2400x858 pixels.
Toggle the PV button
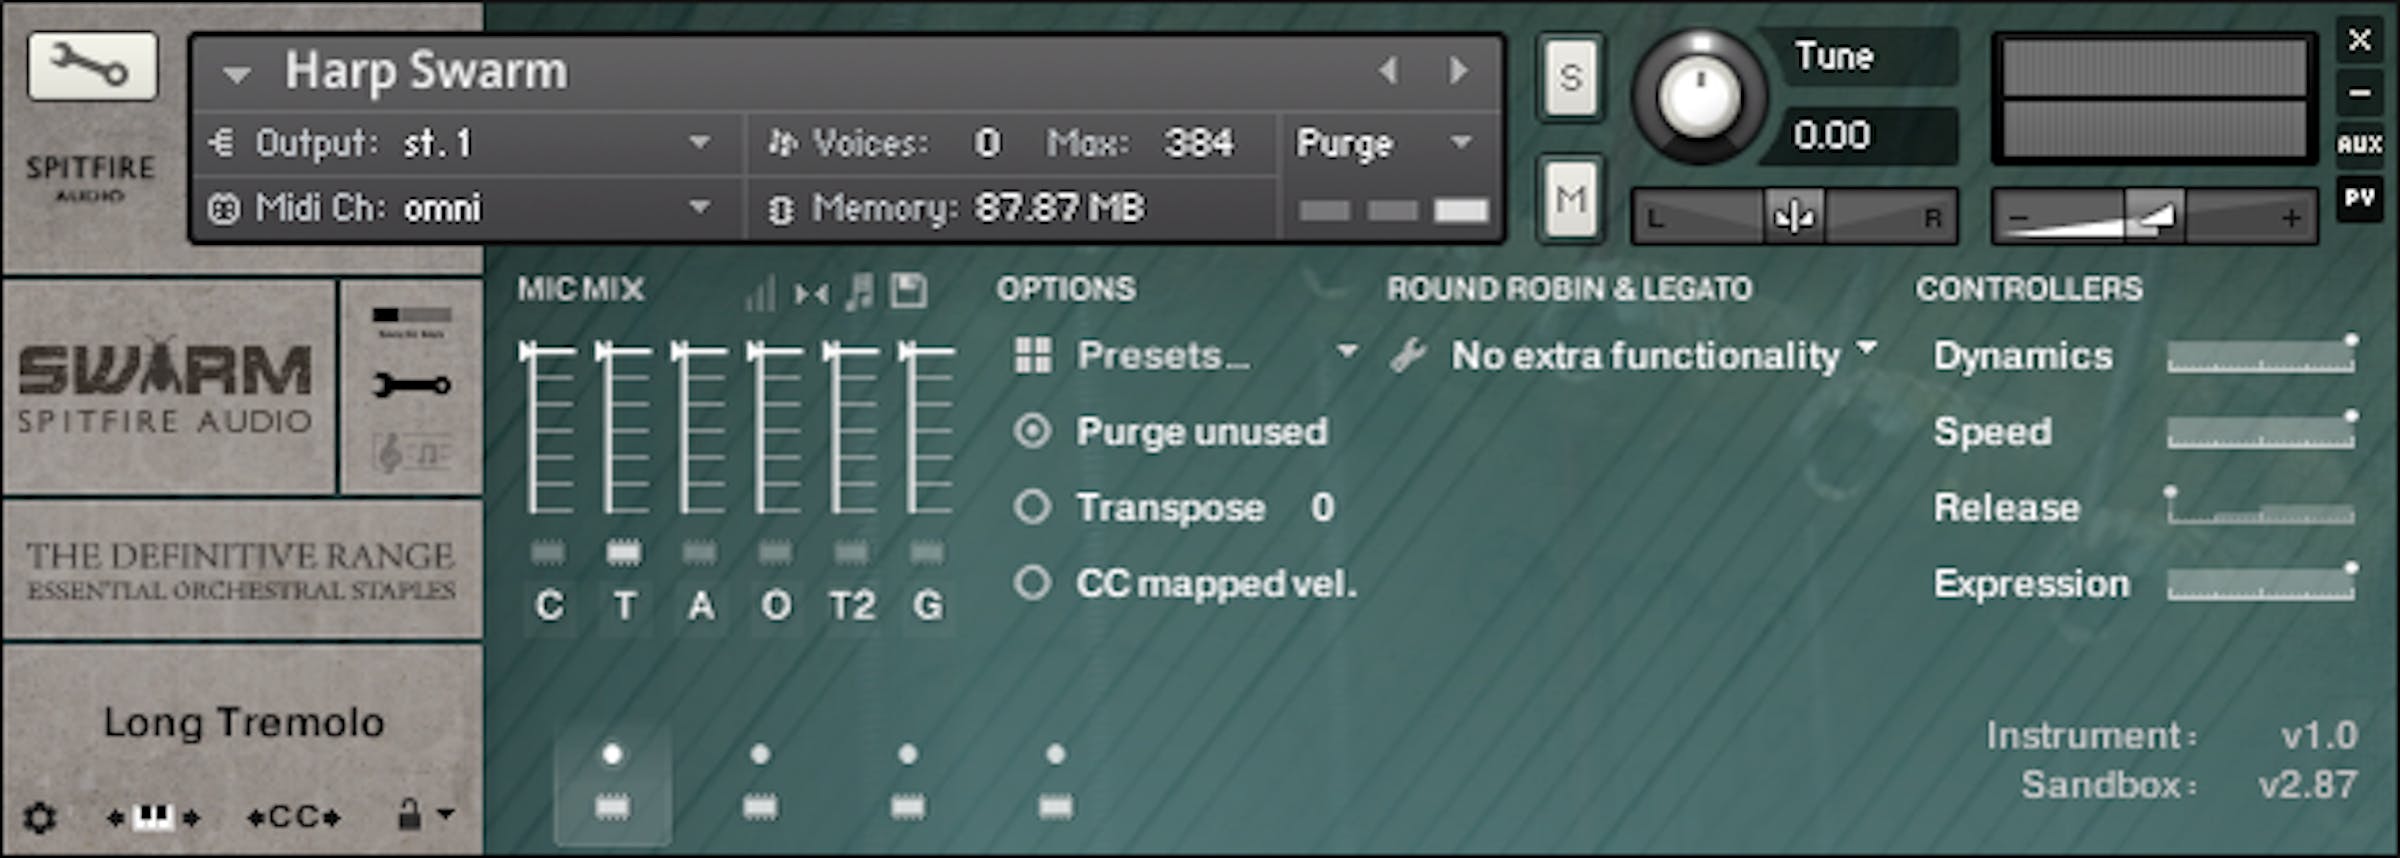[x=2359, y=198]
